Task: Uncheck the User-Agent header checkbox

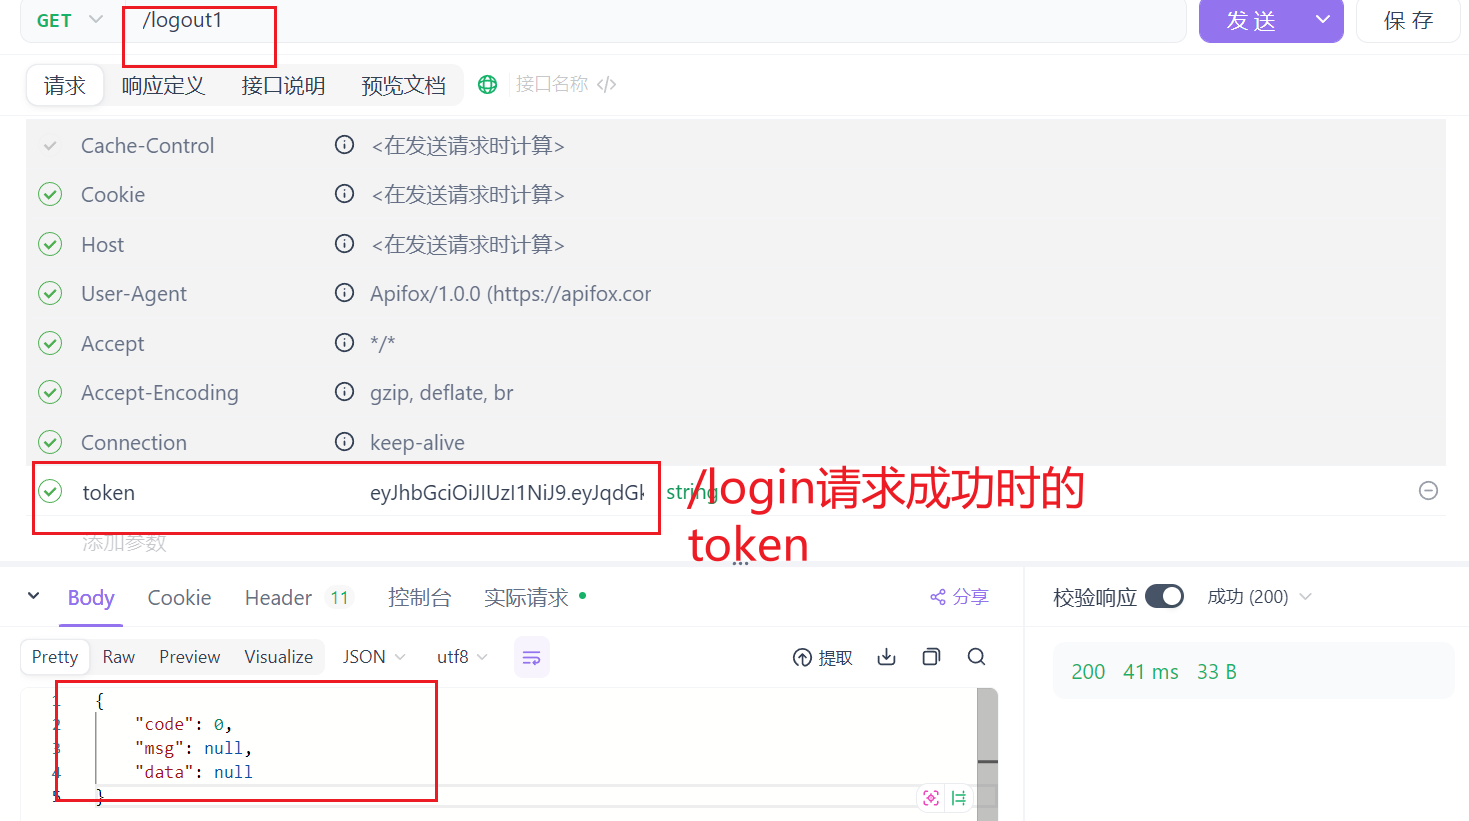Action: (x=50, y=293)
